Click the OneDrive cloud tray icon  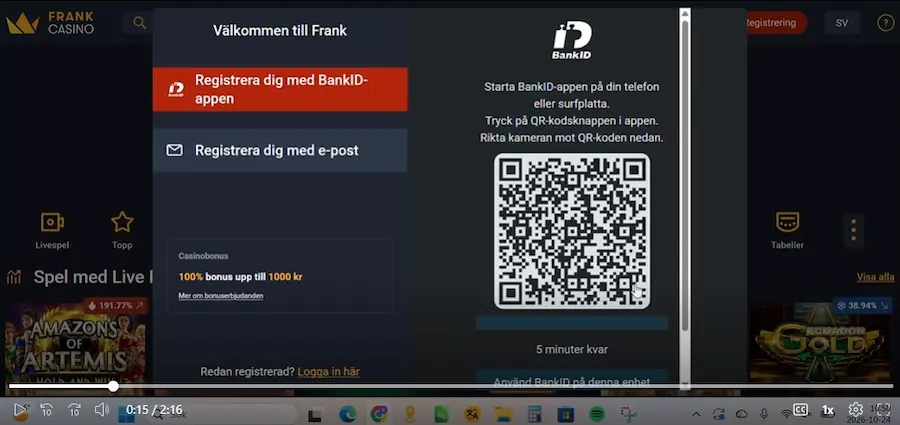[742, 414]
